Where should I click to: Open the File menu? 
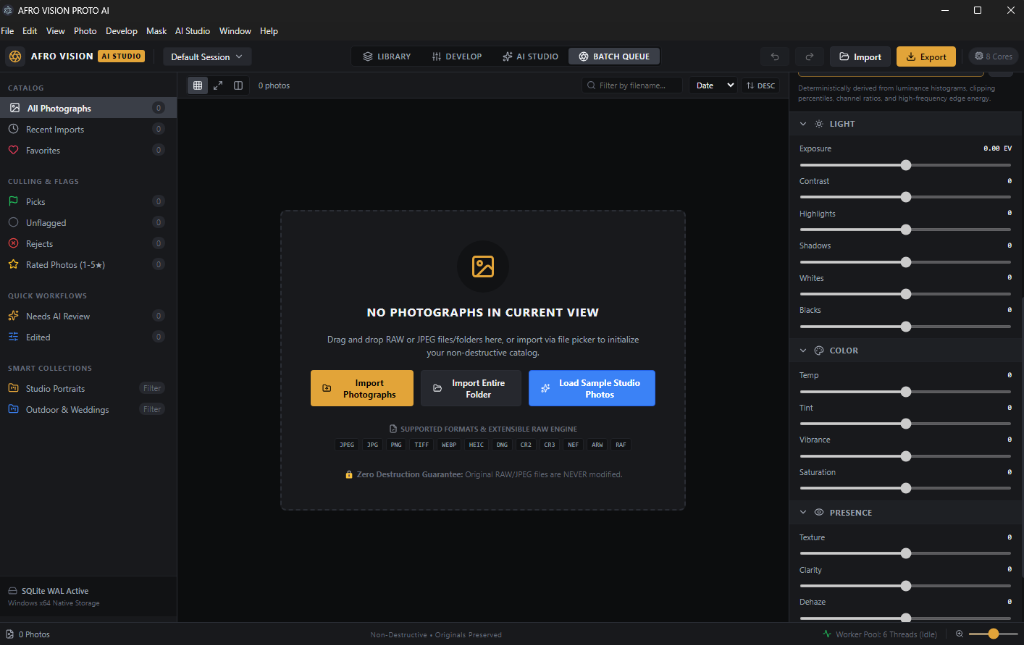pos(7,31)
